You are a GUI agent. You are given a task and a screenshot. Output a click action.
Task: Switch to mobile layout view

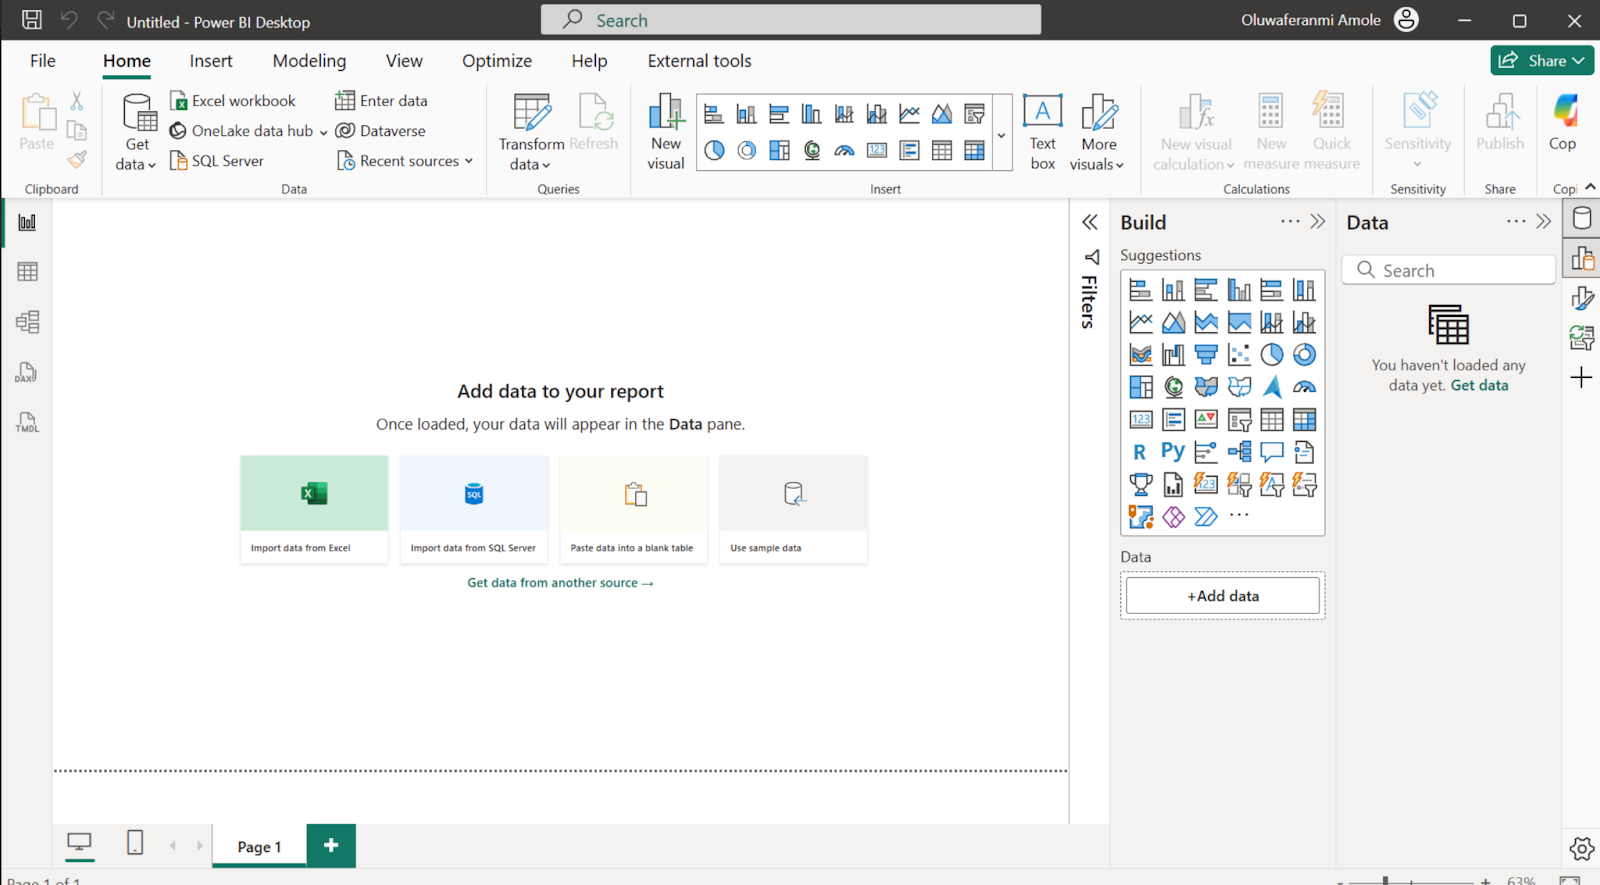tap(135, 842)
